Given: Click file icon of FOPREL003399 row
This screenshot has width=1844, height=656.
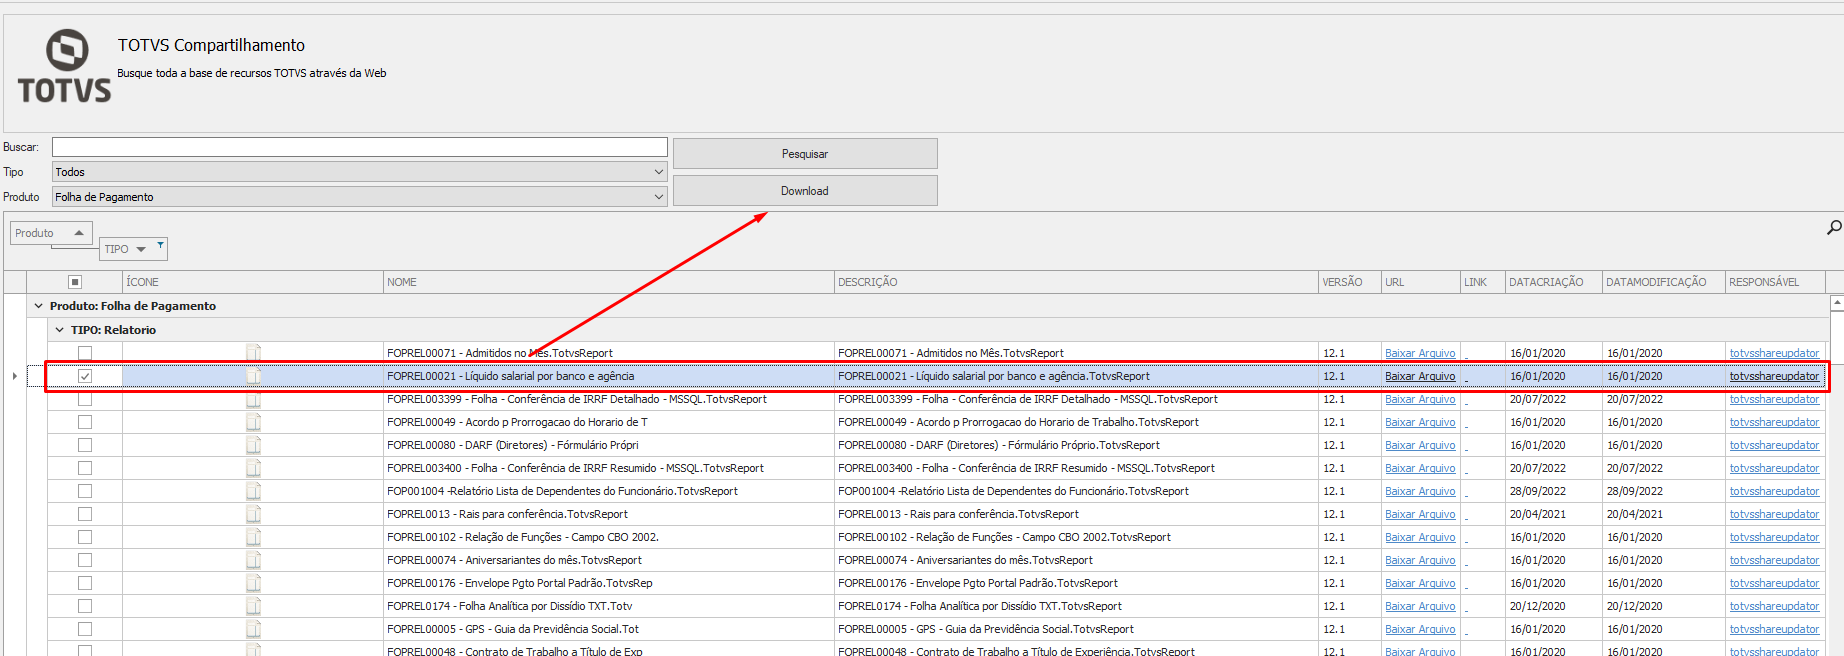Looking at the screenshot, I should point(254,399).
